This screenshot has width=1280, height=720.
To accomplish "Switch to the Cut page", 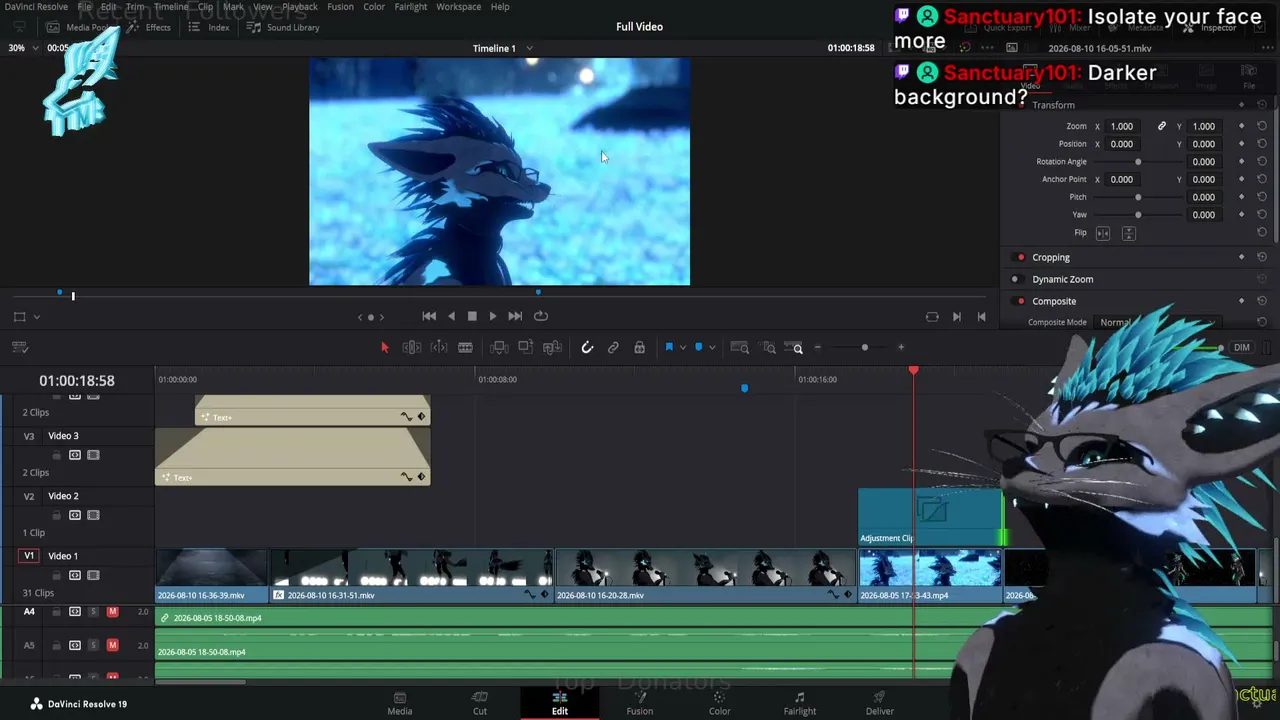I will 480,704.
